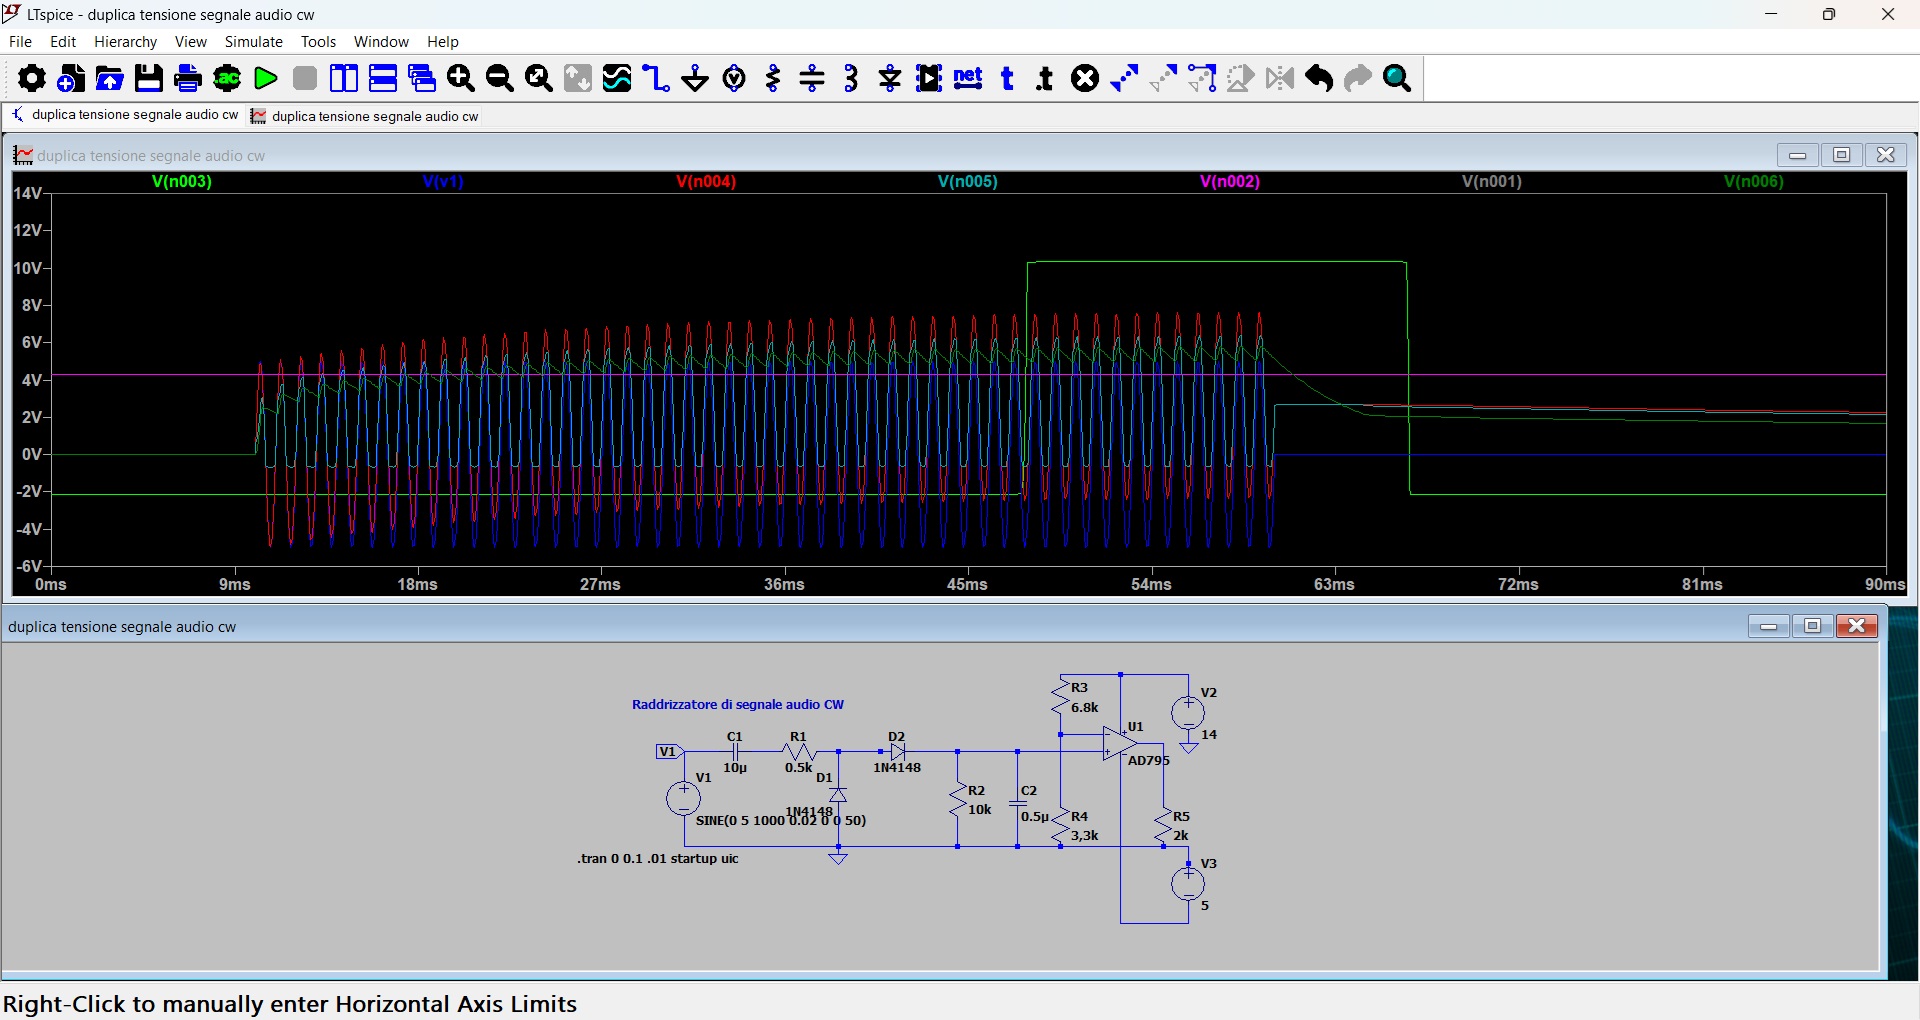The image size is (1920, 1020).
Task: Click the Delete tool icon
Action: [x=1085, y=78]
